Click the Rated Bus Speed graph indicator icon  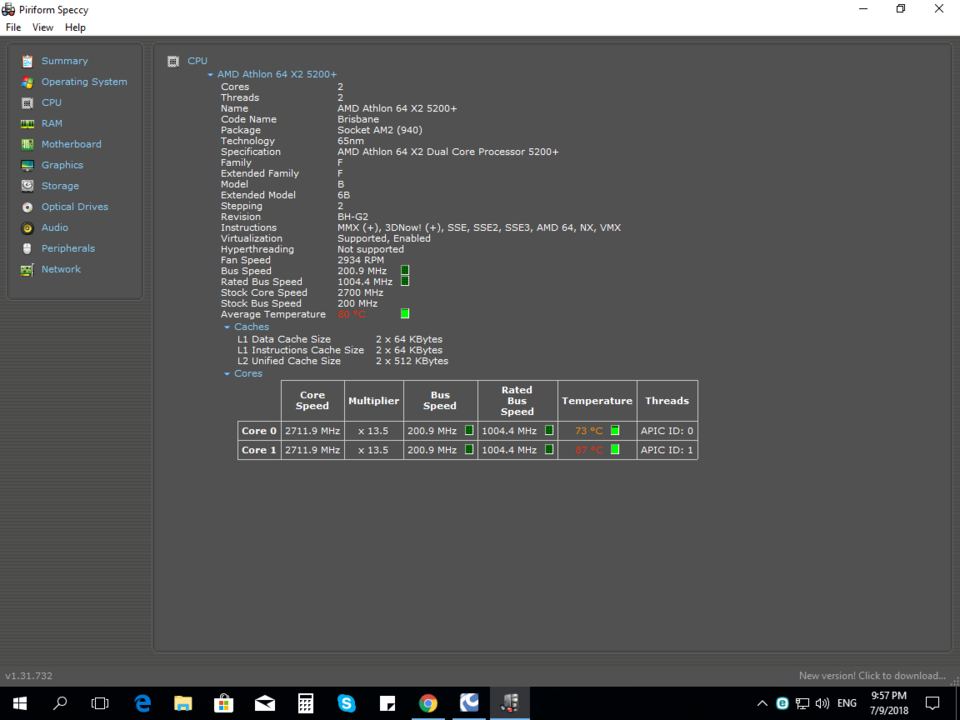pos(405,282)
